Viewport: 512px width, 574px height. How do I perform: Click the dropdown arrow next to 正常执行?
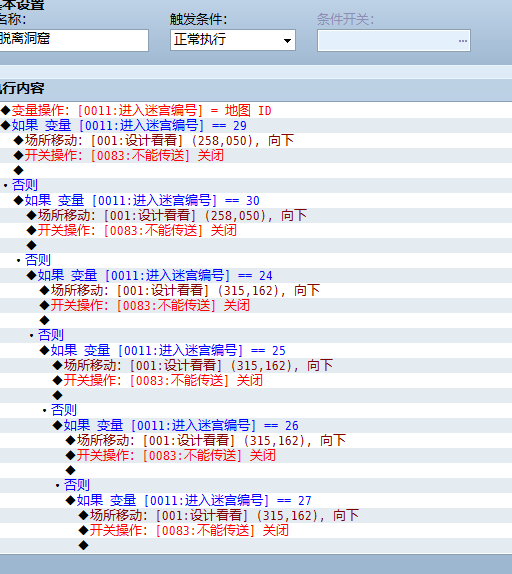(288, 41)
